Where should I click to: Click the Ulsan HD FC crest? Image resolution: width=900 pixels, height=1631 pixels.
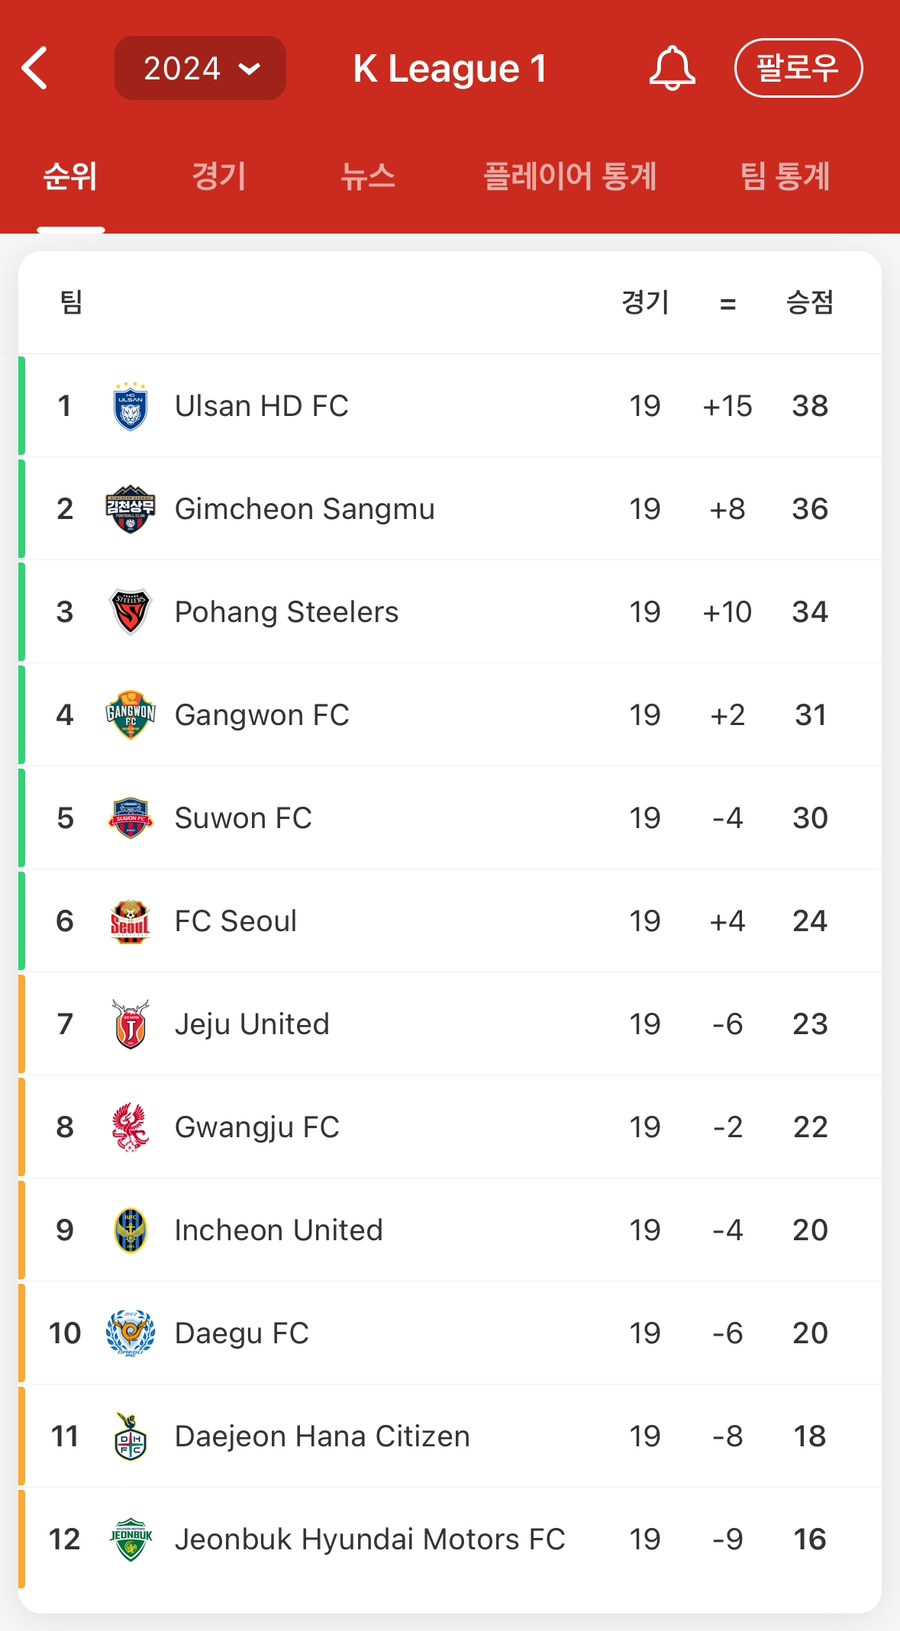(130, 406)
